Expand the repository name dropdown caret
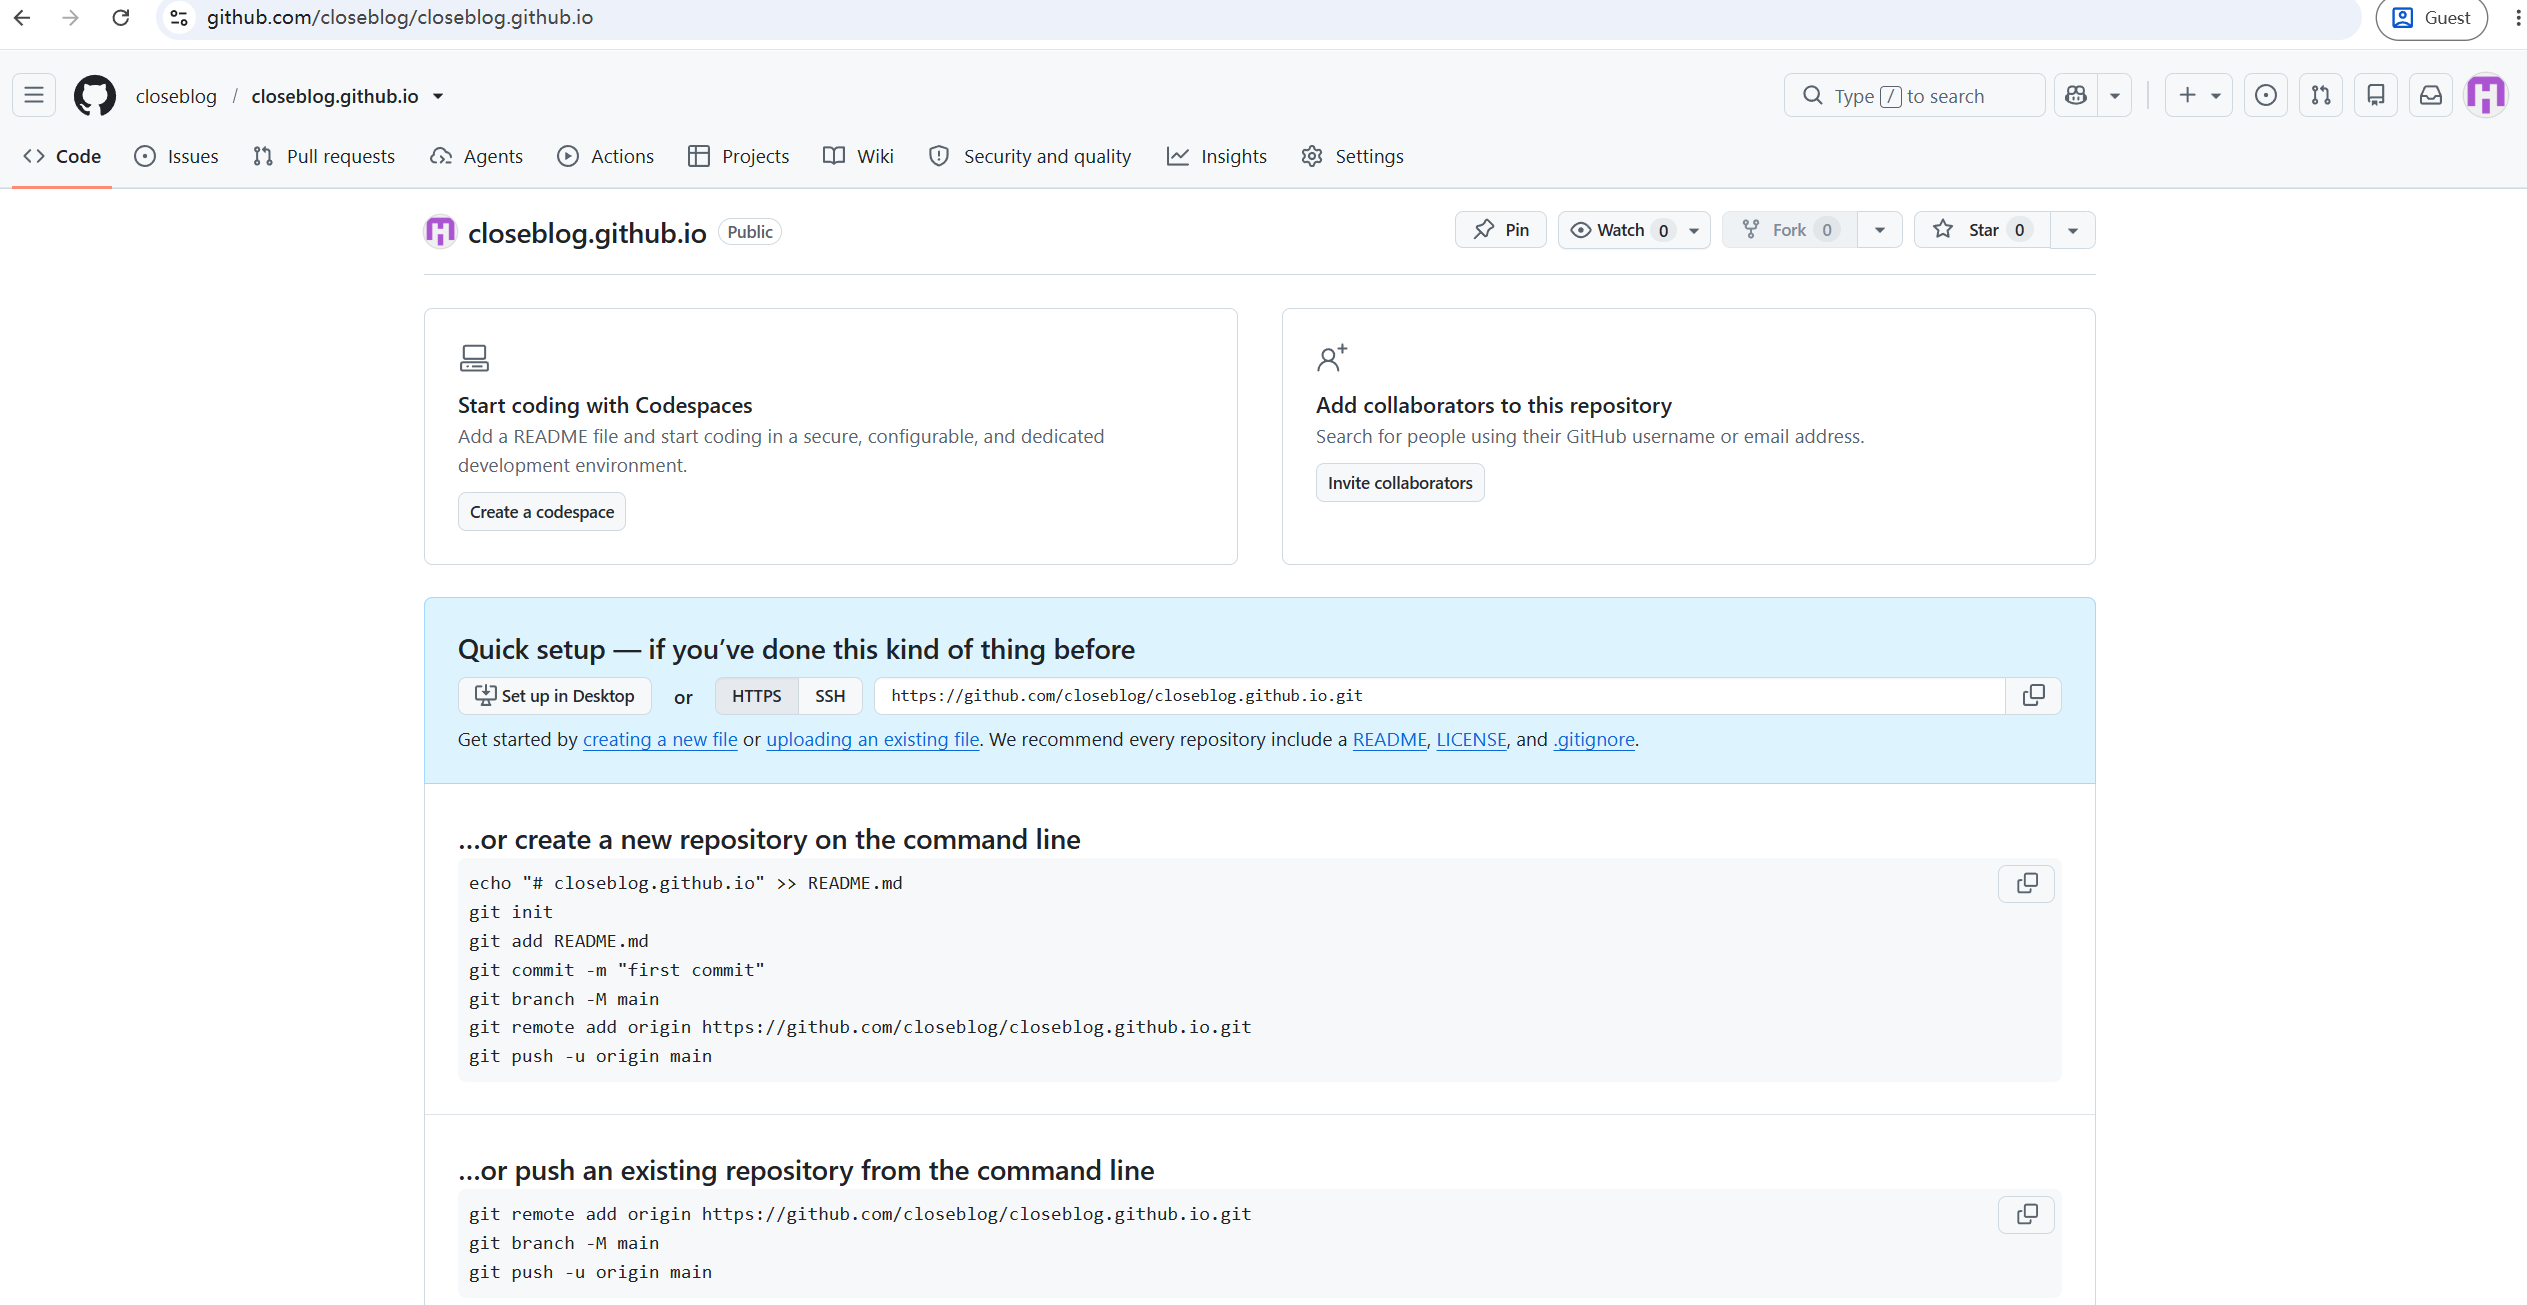The width and height of the screenshot is (2527, 1305). click(438, 97)
